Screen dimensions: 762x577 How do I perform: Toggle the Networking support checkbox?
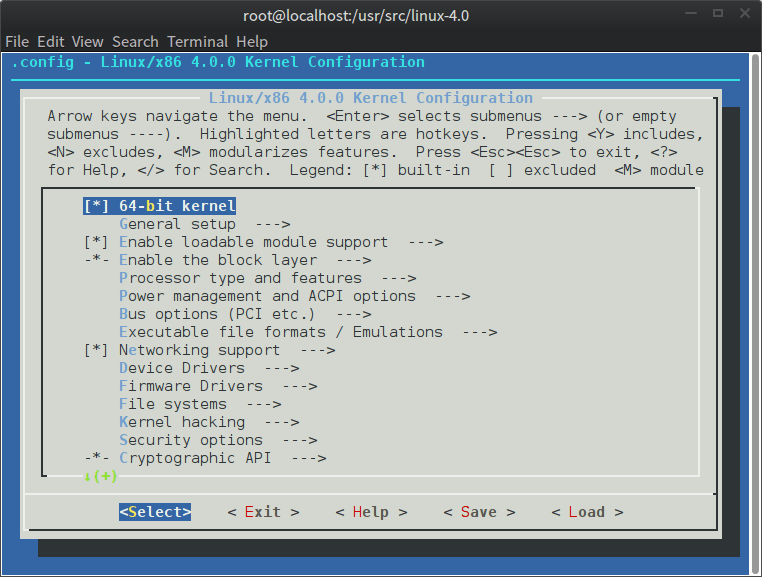click(96, 350)
